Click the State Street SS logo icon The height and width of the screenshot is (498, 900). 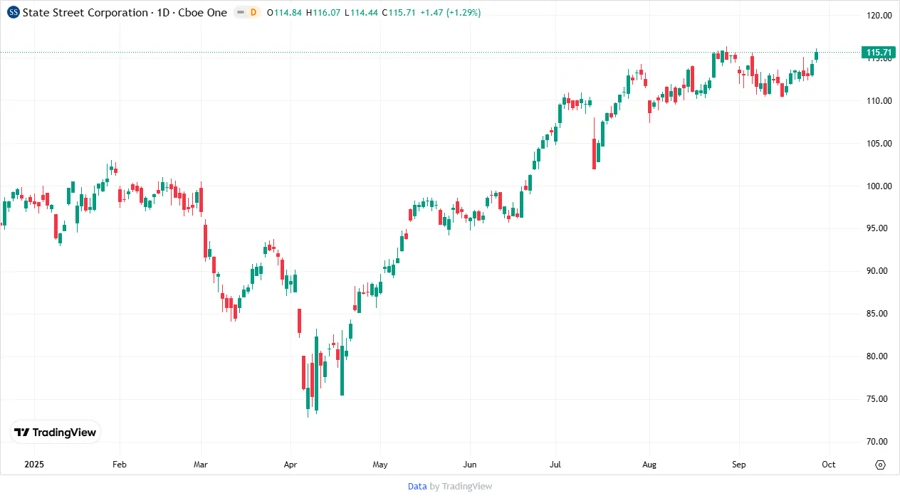pos(13,12)
